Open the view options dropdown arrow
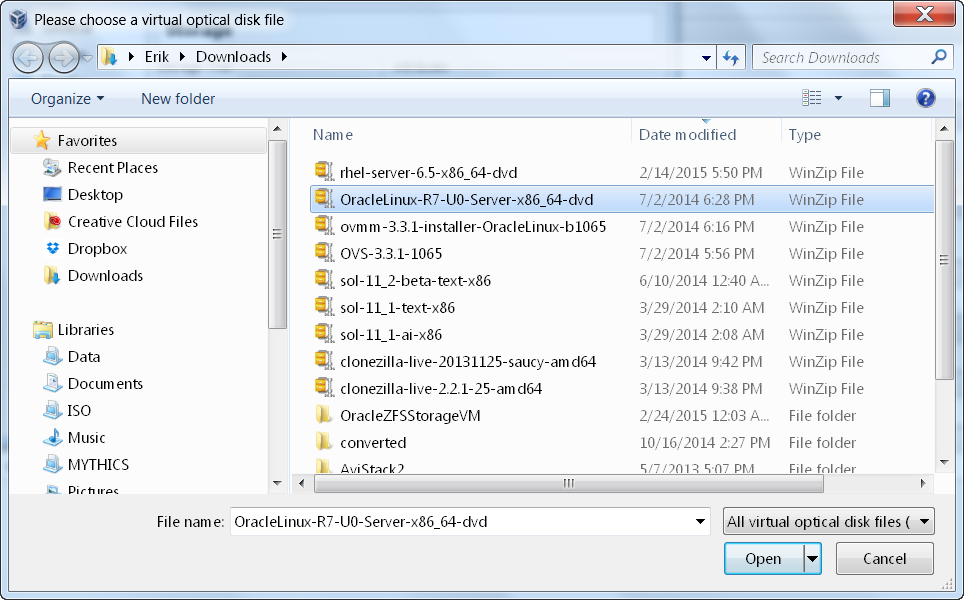 838,98
